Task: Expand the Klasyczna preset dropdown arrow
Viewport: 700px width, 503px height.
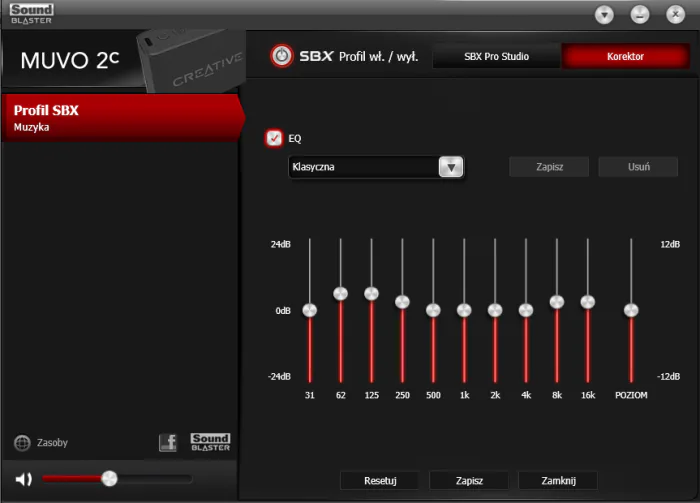Action: 451,167
